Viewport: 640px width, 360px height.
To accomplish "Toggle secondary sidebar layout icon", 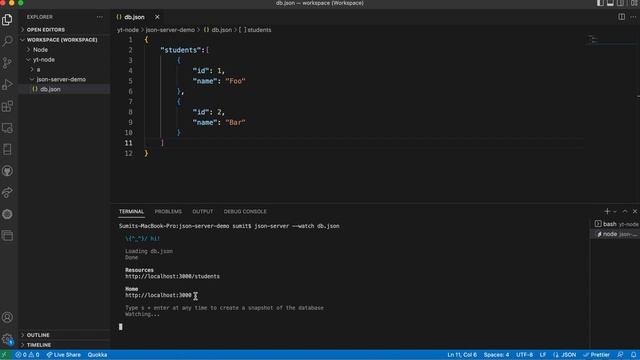I will (620, 3).
